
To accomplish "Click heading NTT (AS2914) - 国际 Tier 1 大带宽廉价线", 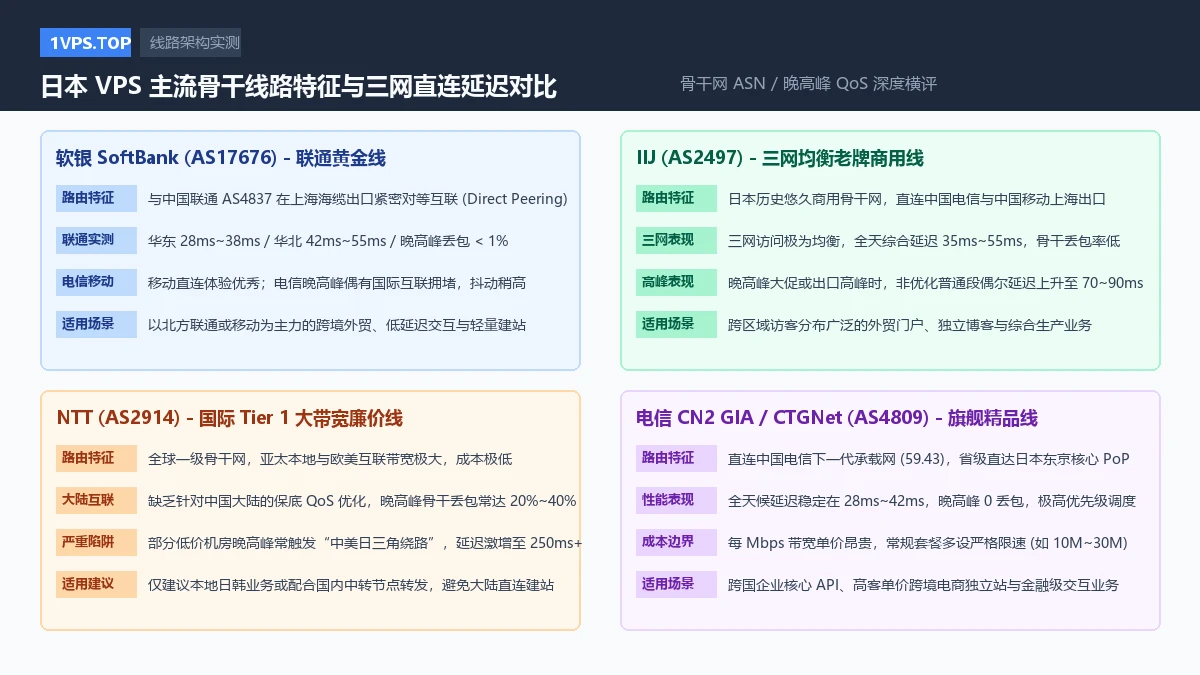I will [230, 418].
